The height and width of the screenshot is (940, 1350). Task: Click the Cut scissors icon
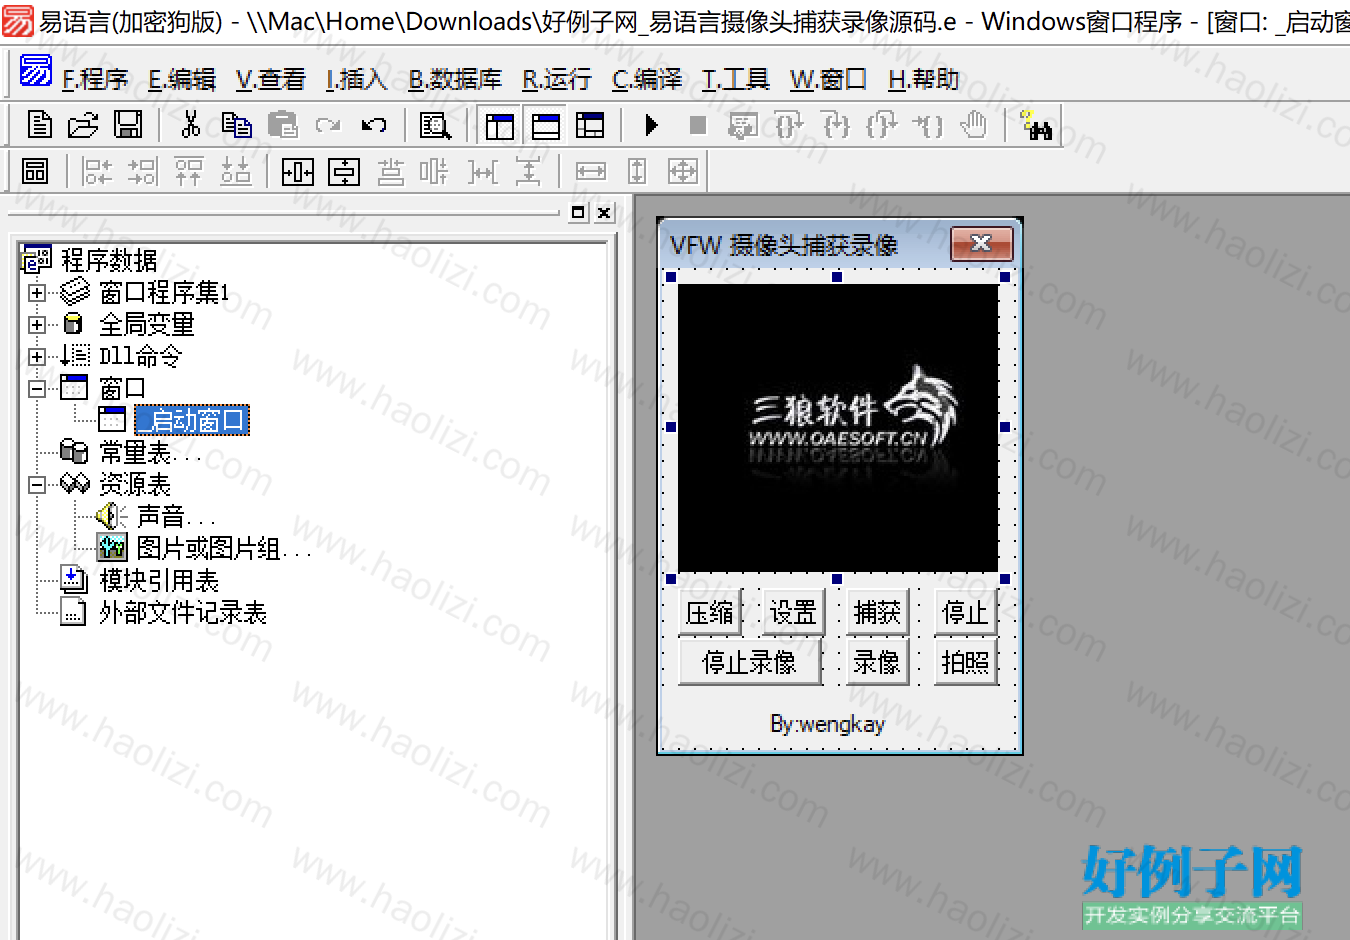click(190, 125)
